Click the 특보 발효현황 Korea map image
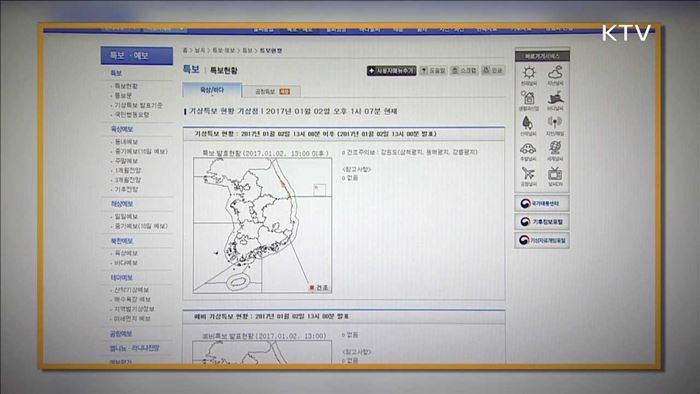This screenshot has width=700, height=394. click(x=262, y=225)
